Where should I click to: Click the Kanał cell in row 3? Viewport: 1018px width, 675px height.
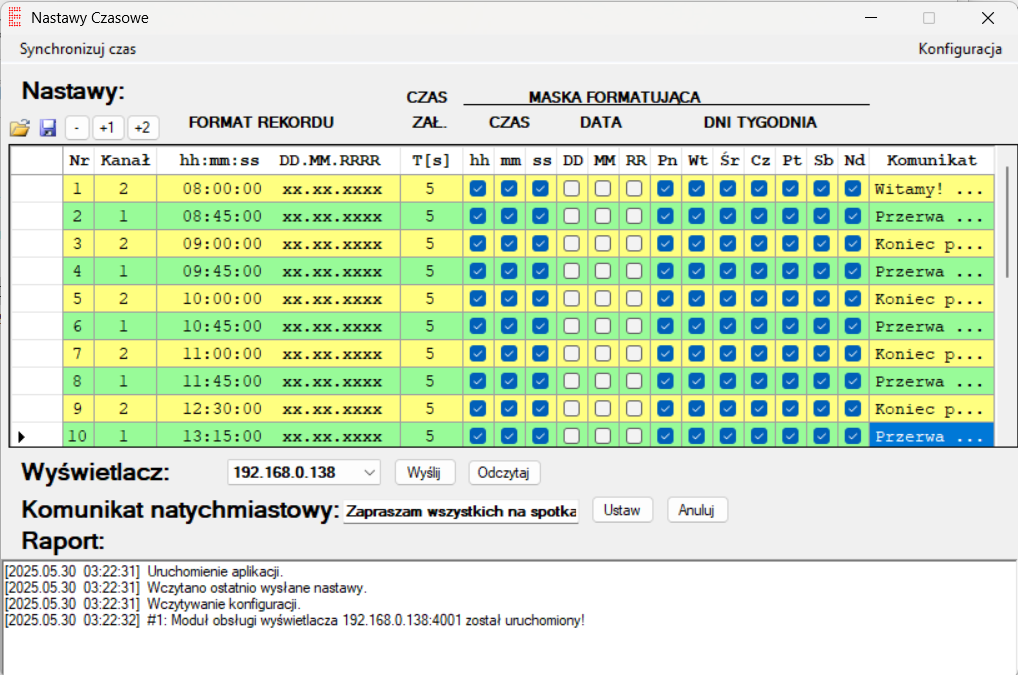pyautogui.click(x=124, y=243)
